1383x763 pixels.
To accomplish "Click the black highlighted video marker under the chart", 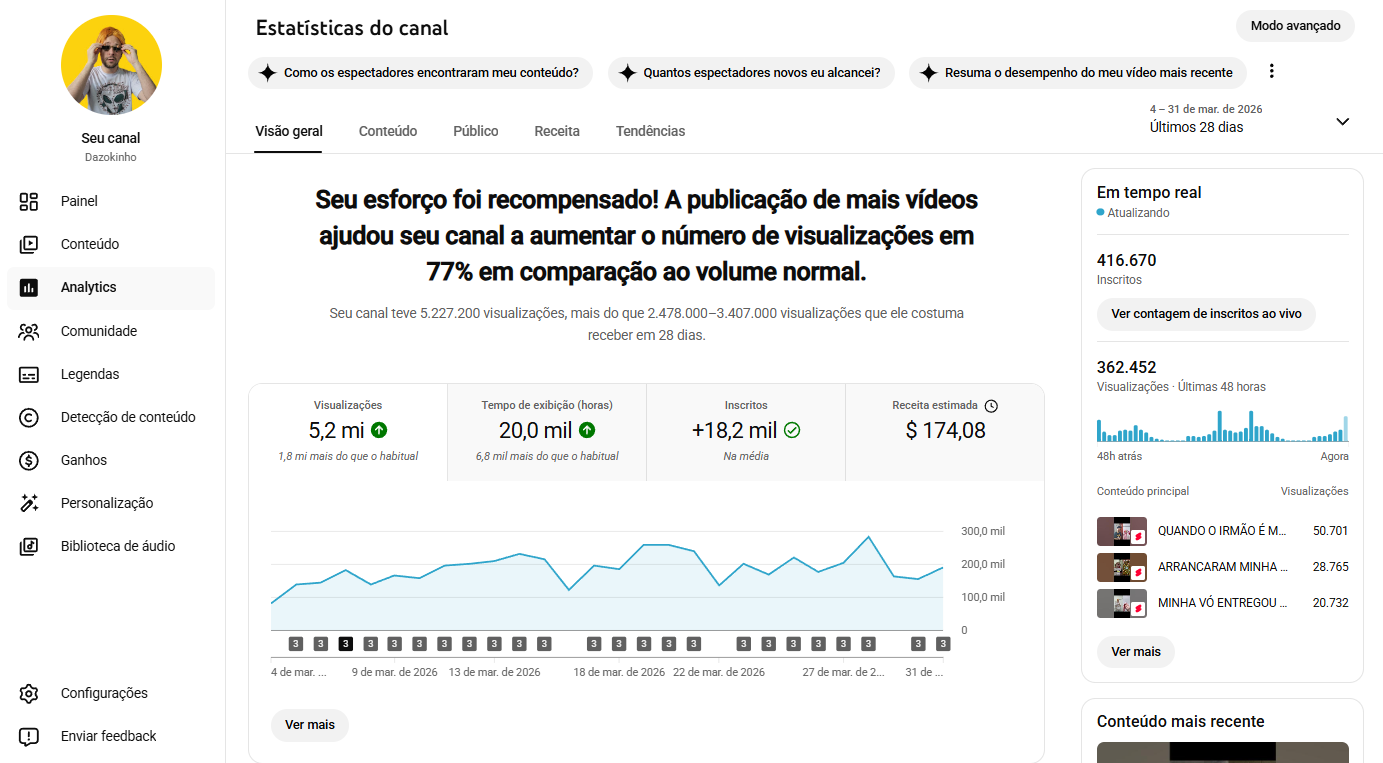I will (x=346, y=644).
